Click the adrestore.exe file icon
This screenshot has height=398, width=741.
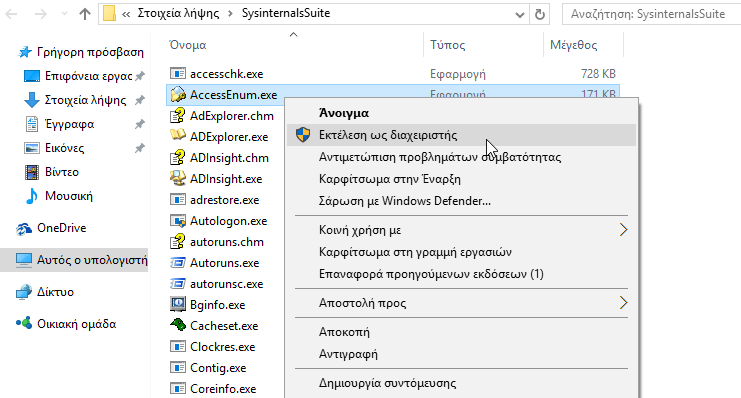click(x=178, y=199)
